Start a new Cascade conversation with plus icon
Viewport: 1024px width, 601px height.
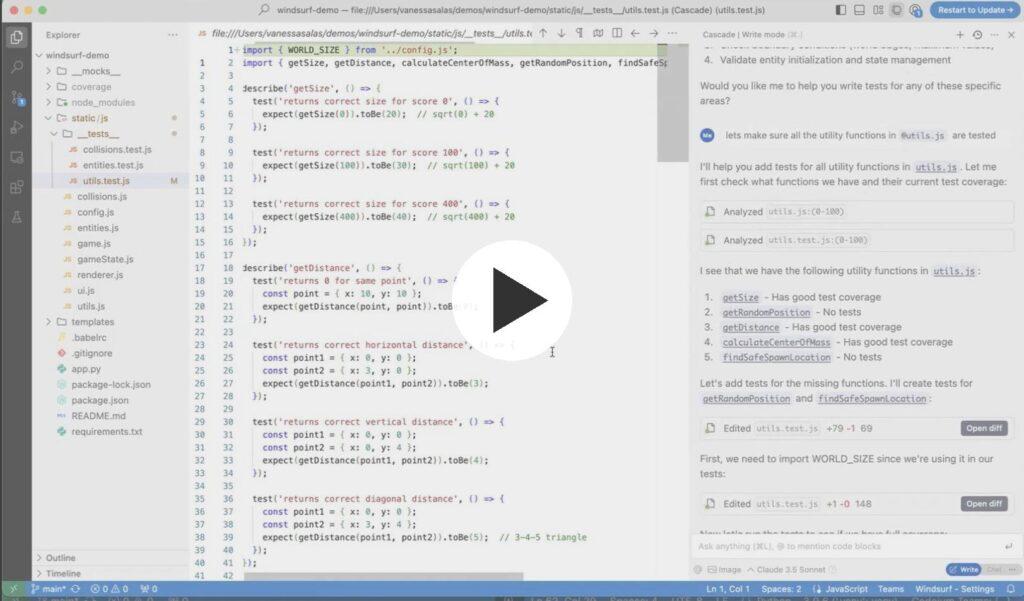pos(959,33)
